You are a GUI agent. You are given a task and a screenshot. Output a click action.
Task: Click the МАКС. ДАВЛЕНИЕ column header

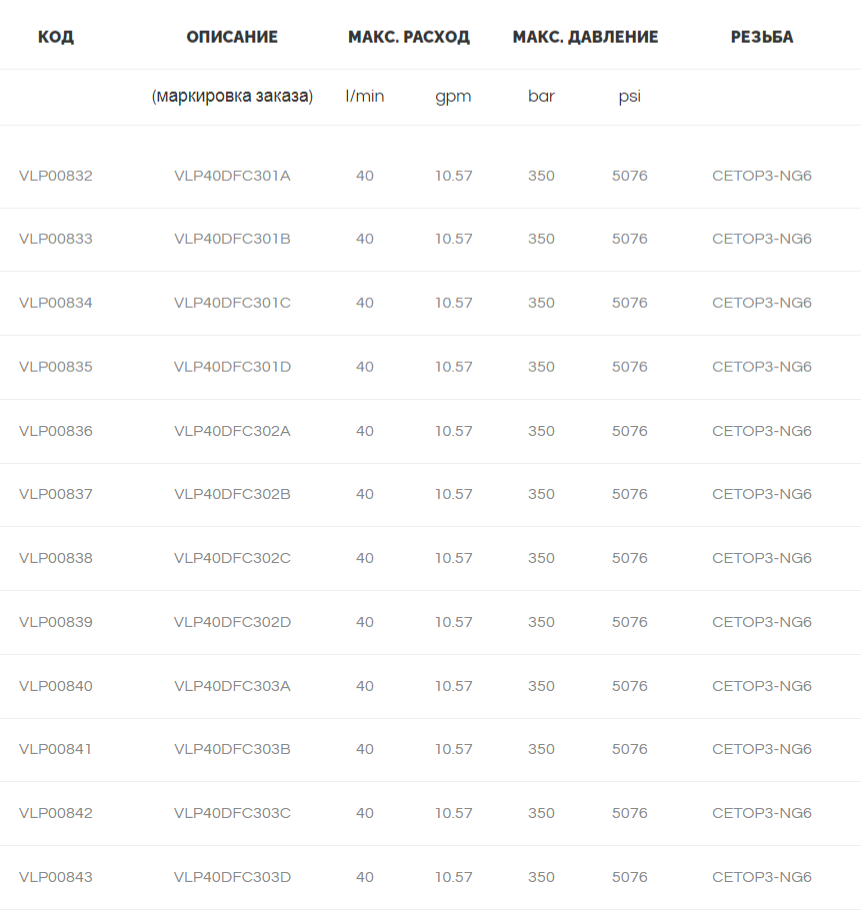coord(585,37)
